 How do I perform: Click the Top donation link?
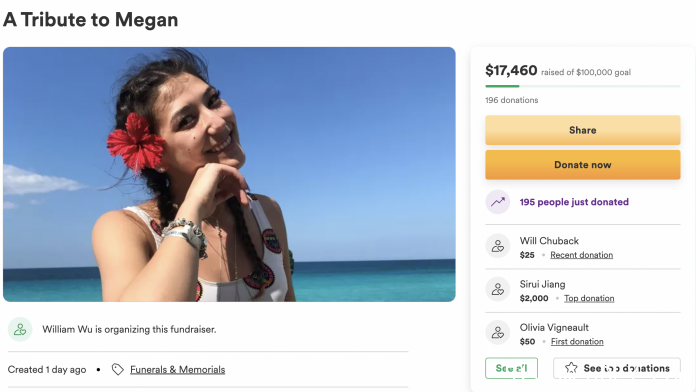(589, 298)
